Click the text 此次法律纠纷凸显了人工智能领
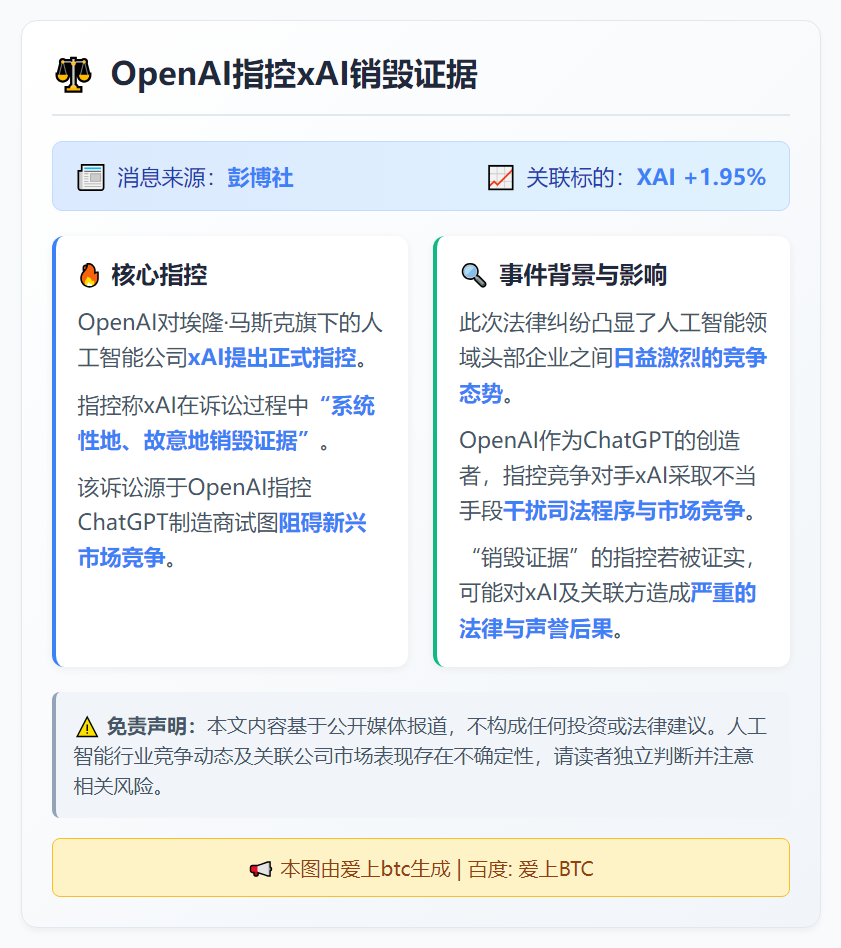The height and width of the screenshot is (948, 841). (613, 322)
